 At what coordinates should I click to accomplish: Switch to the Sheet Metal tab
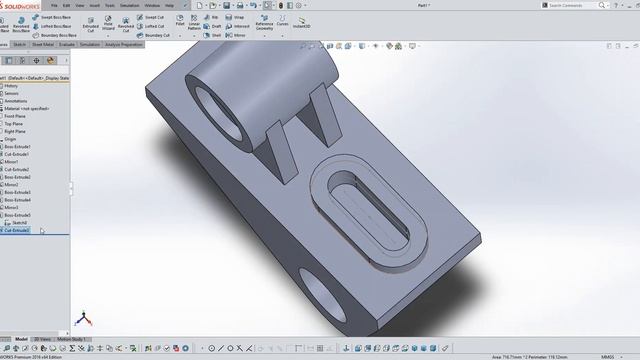pyautogui.click(x=43, y=44)
